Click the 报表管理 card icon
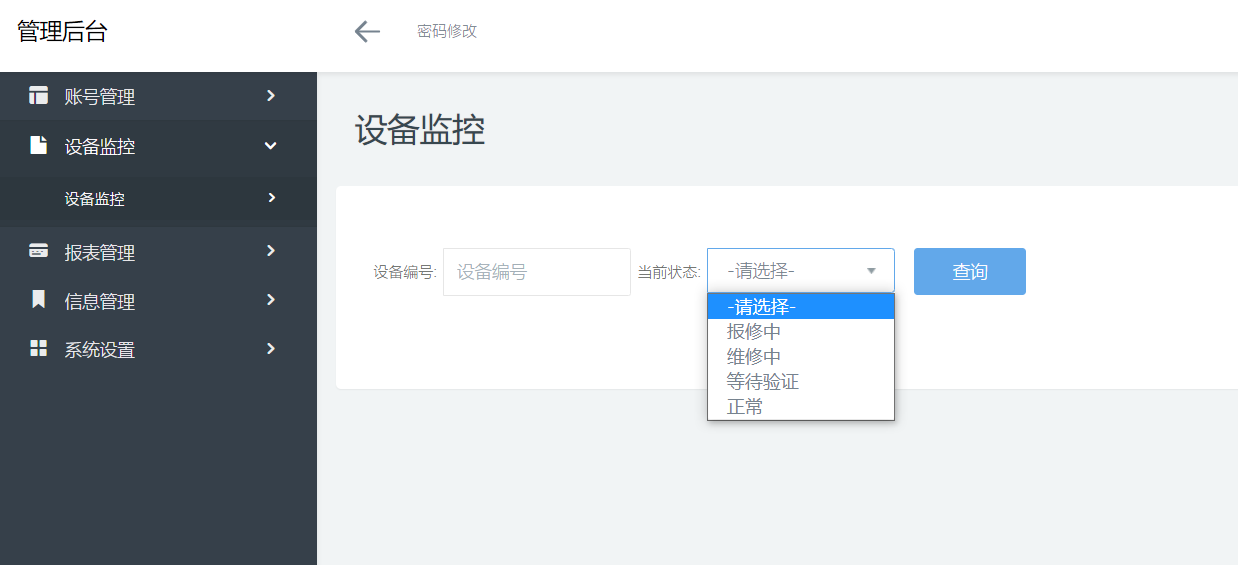The image size is (1238, 565). pos(39,251)
